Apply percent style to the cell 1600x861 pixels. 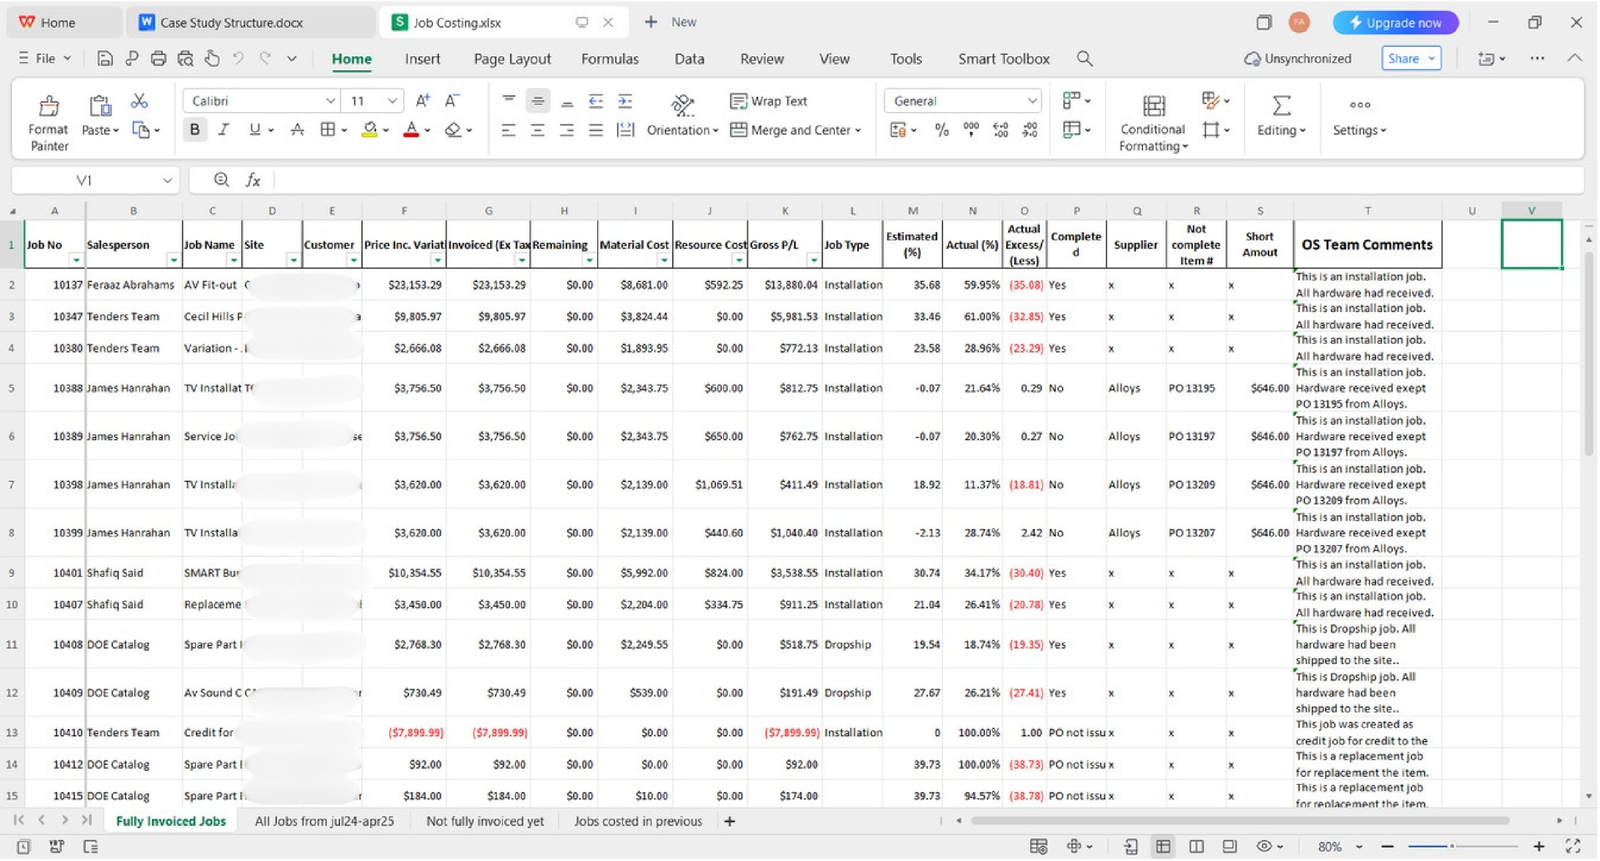pyautogui.click(x=941, y=130)
